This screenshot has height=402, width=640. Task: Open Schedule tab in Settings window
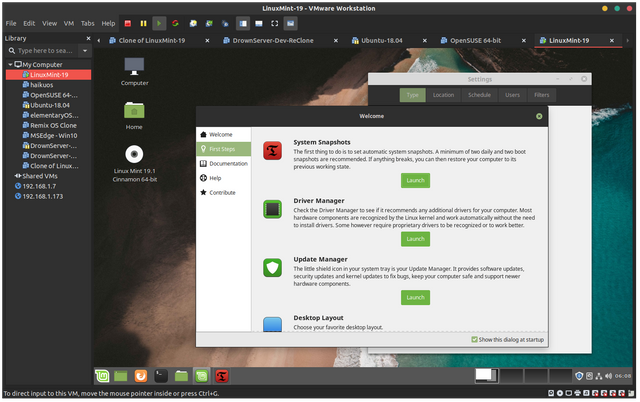(x=479, y=95)
